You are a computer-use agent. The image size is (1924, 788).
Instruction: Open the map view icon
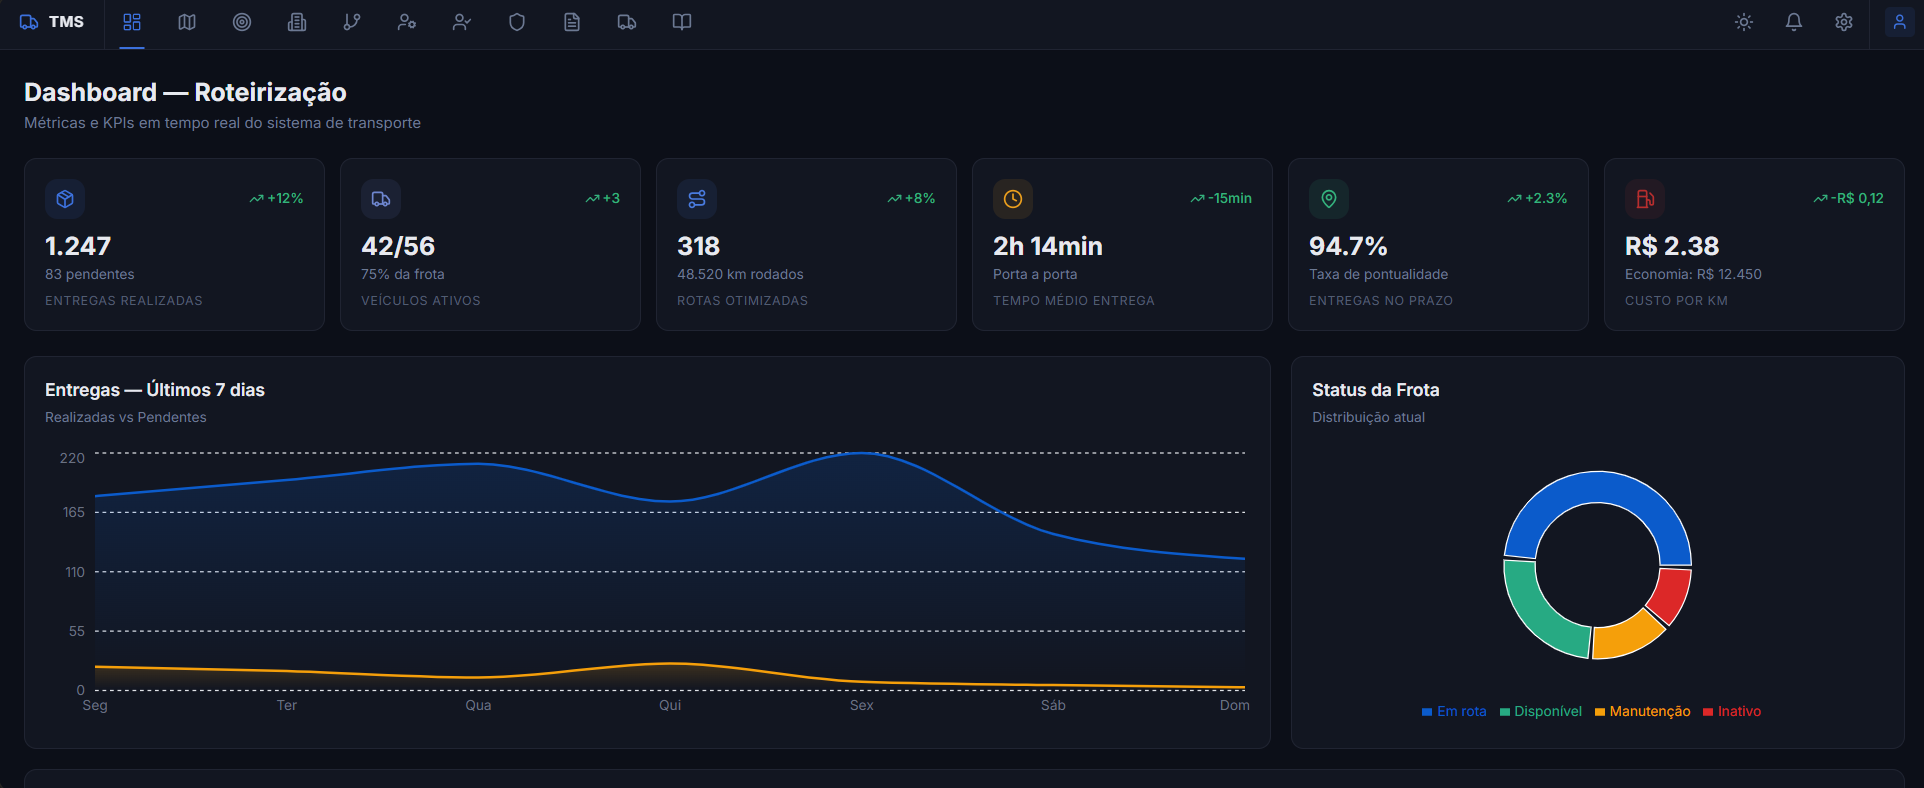(x=187, y=22)
